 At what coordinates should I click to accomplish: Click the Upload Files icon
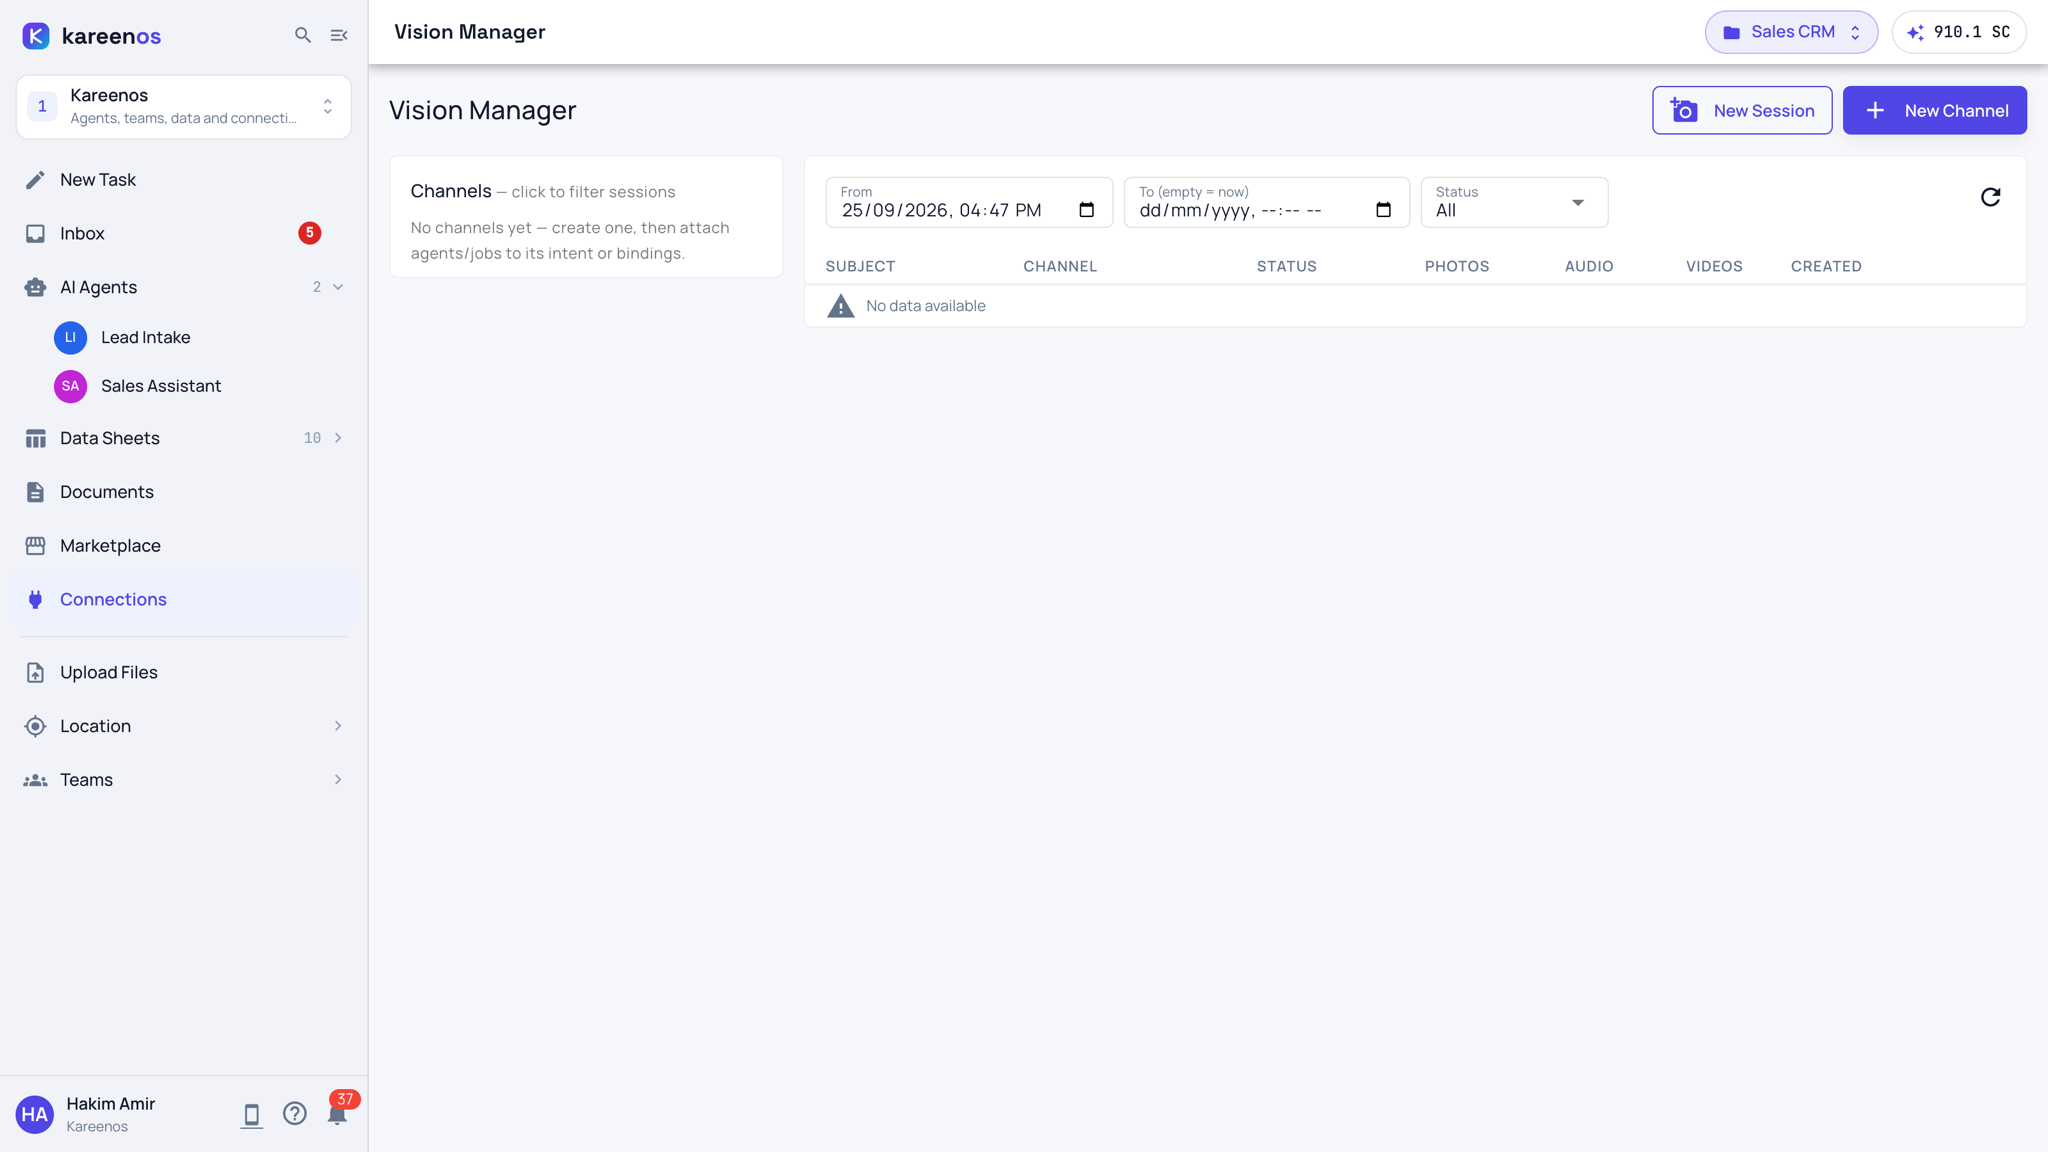pos(35,673)
